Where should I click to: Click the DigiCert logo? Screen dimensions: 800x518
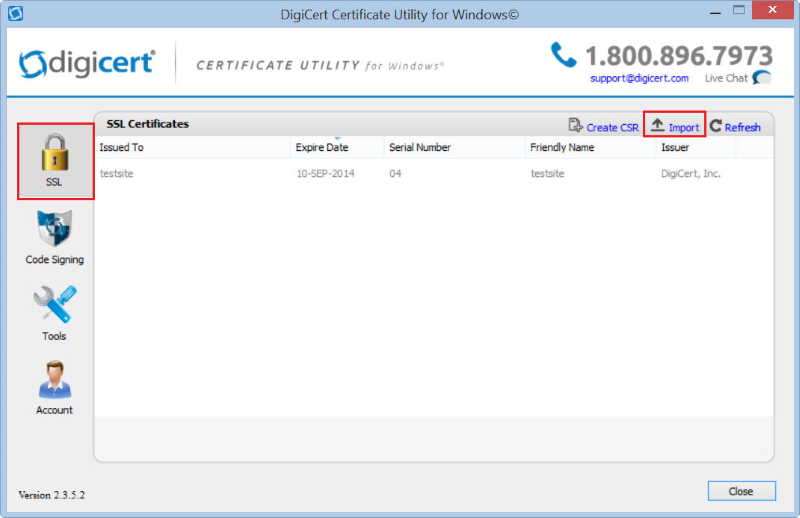coord(86,63)
